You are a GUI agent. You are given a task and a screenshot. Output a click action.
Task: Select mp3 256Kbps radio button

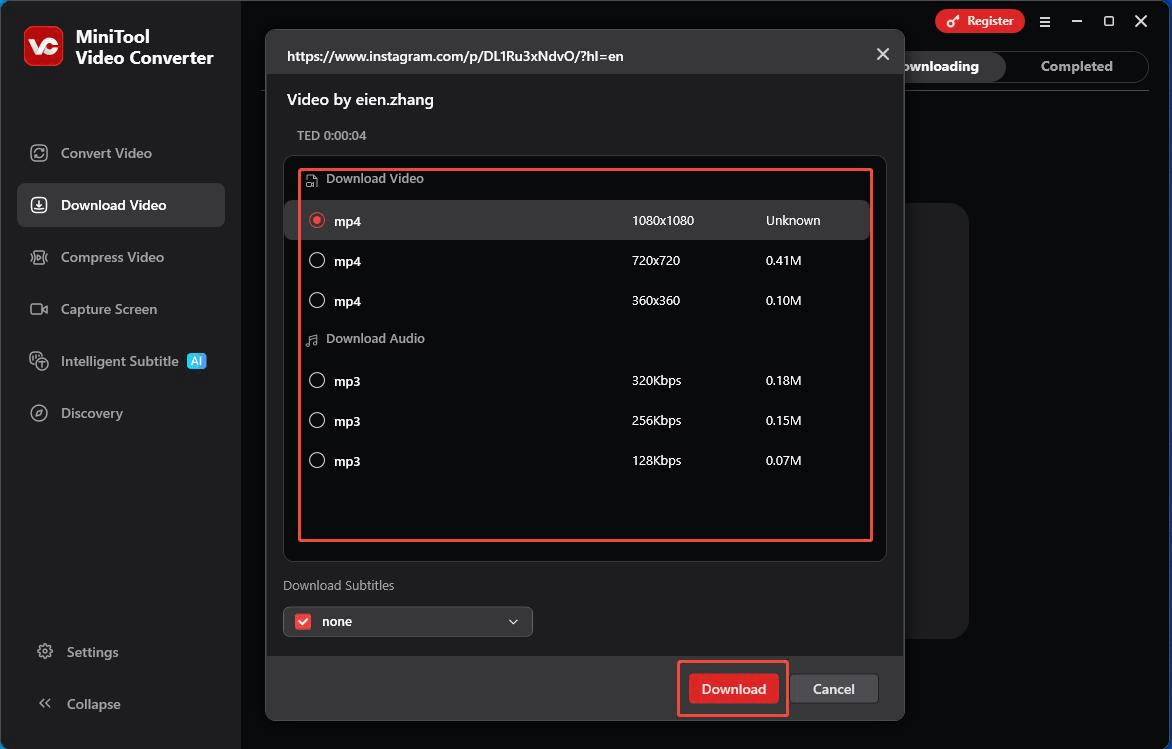point(317,420)
